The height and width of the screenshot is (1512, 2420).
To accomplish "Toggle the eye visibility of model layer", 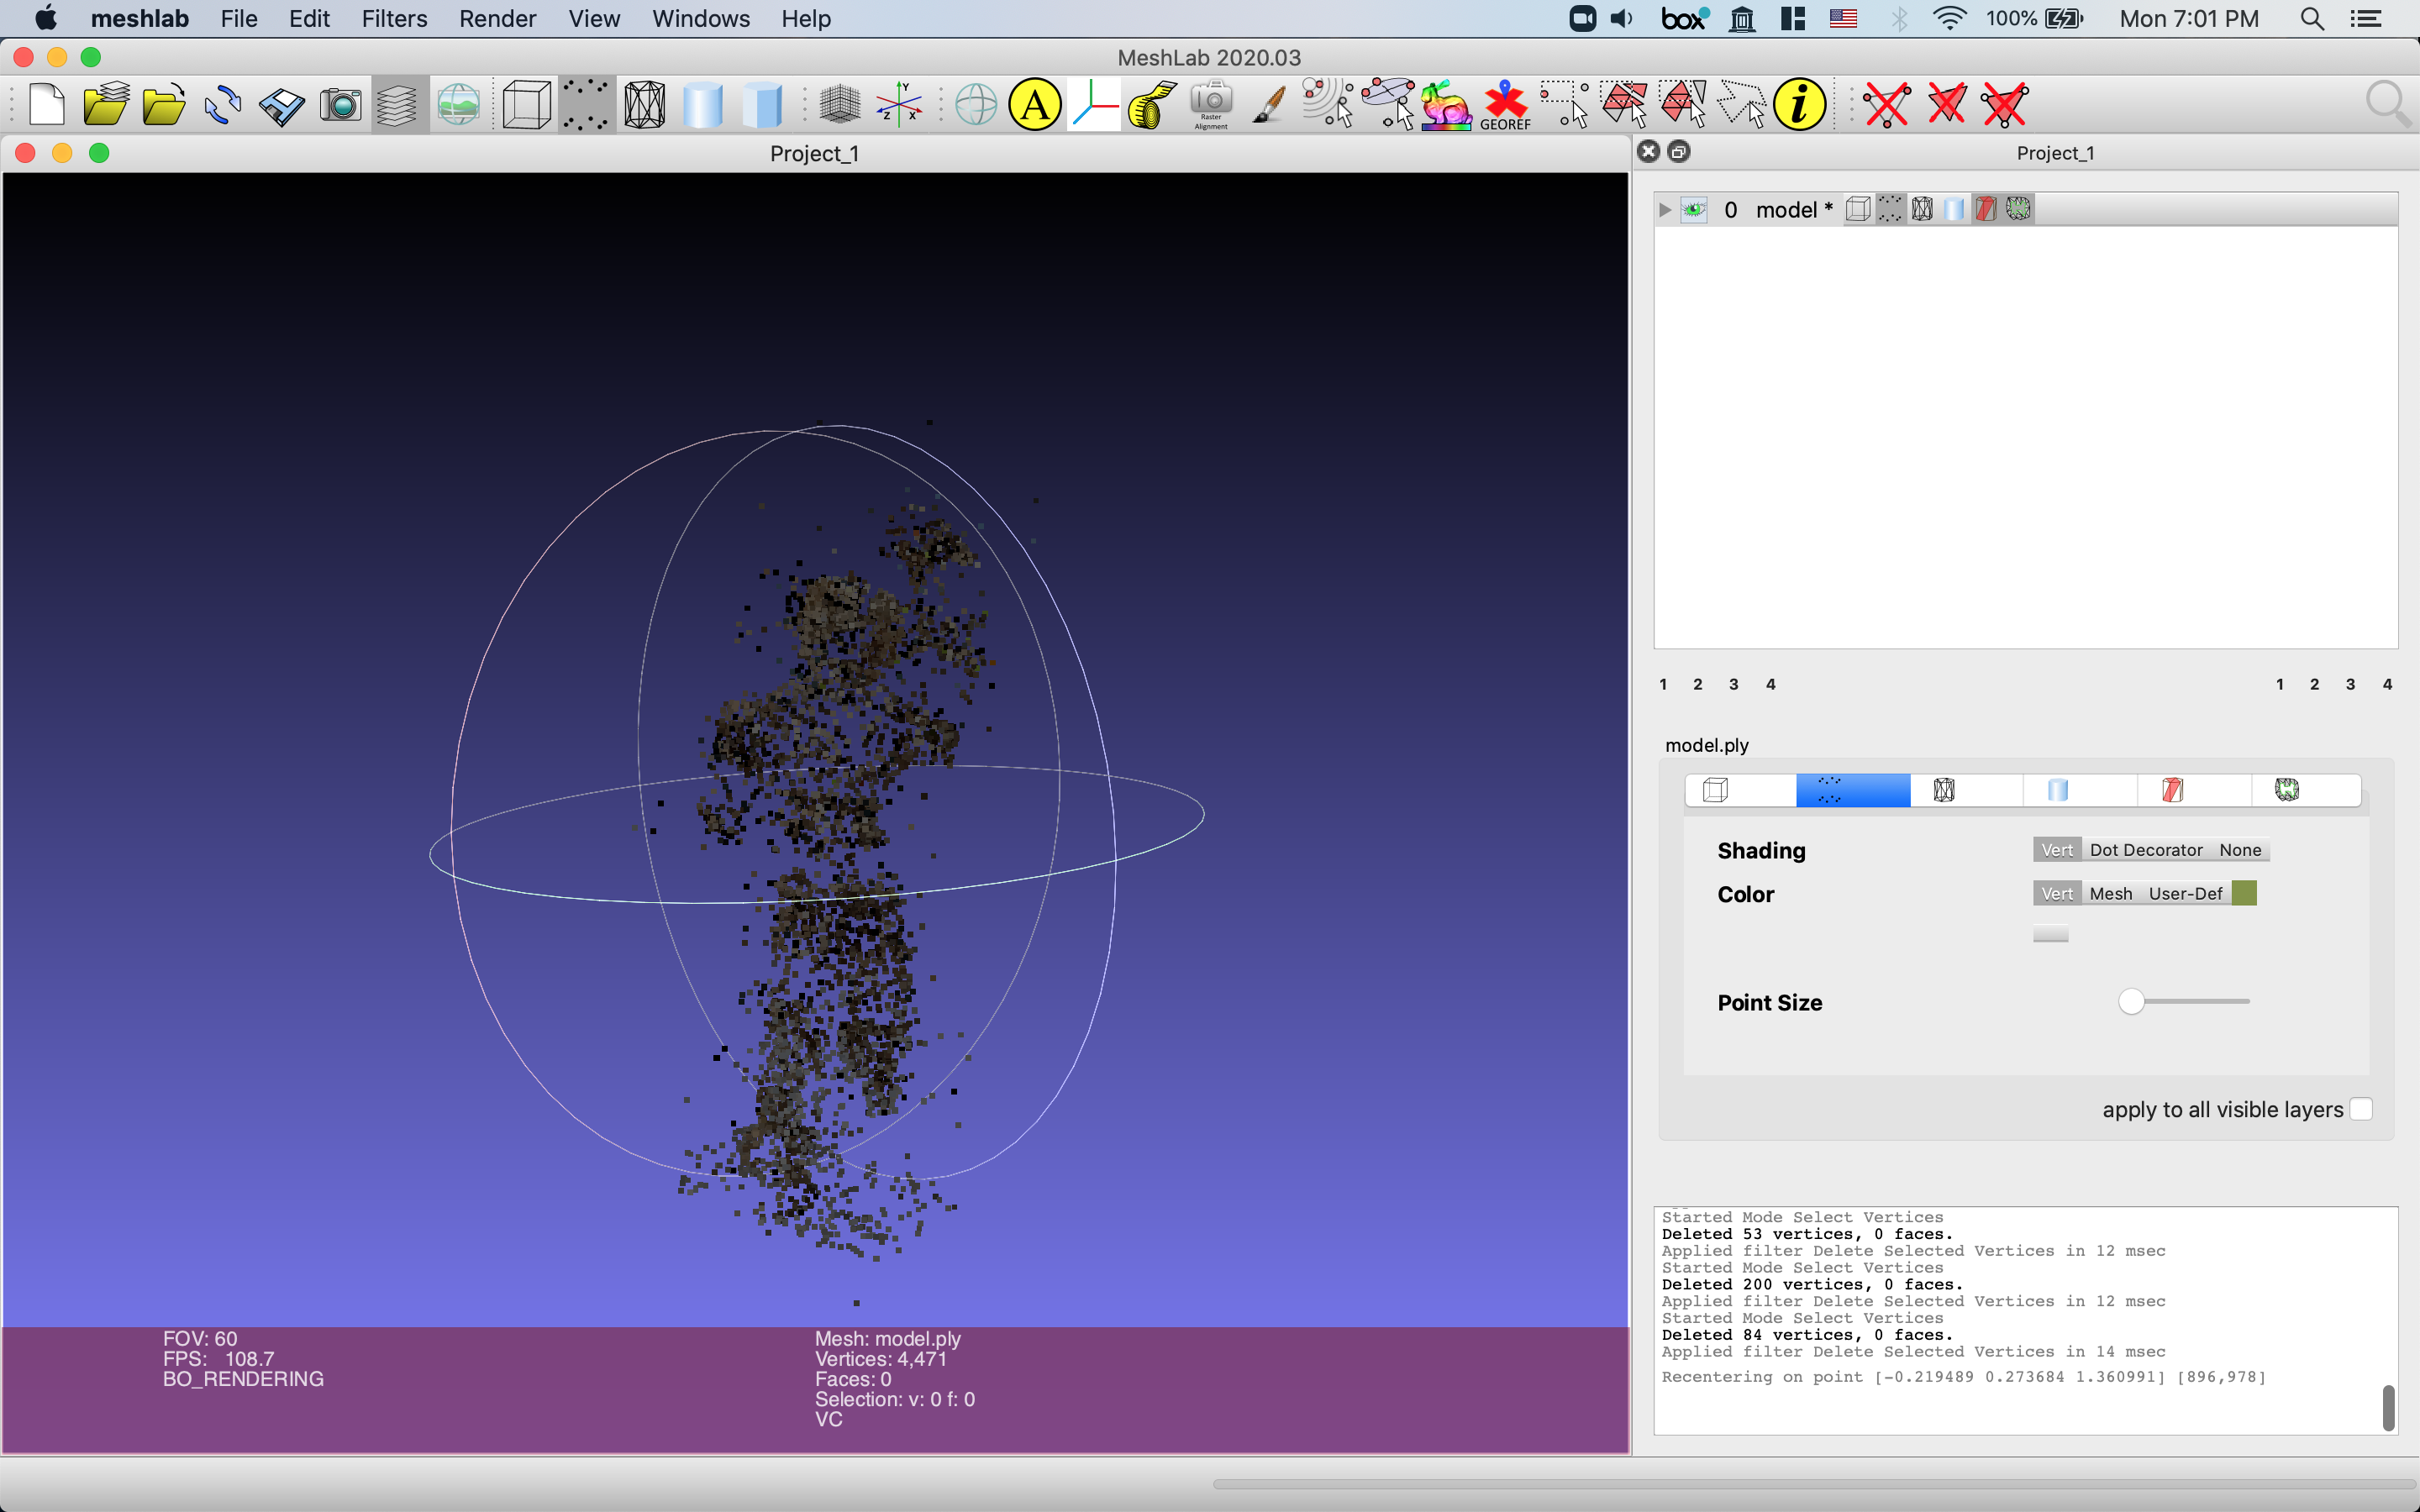I will tap(1694, 210).
